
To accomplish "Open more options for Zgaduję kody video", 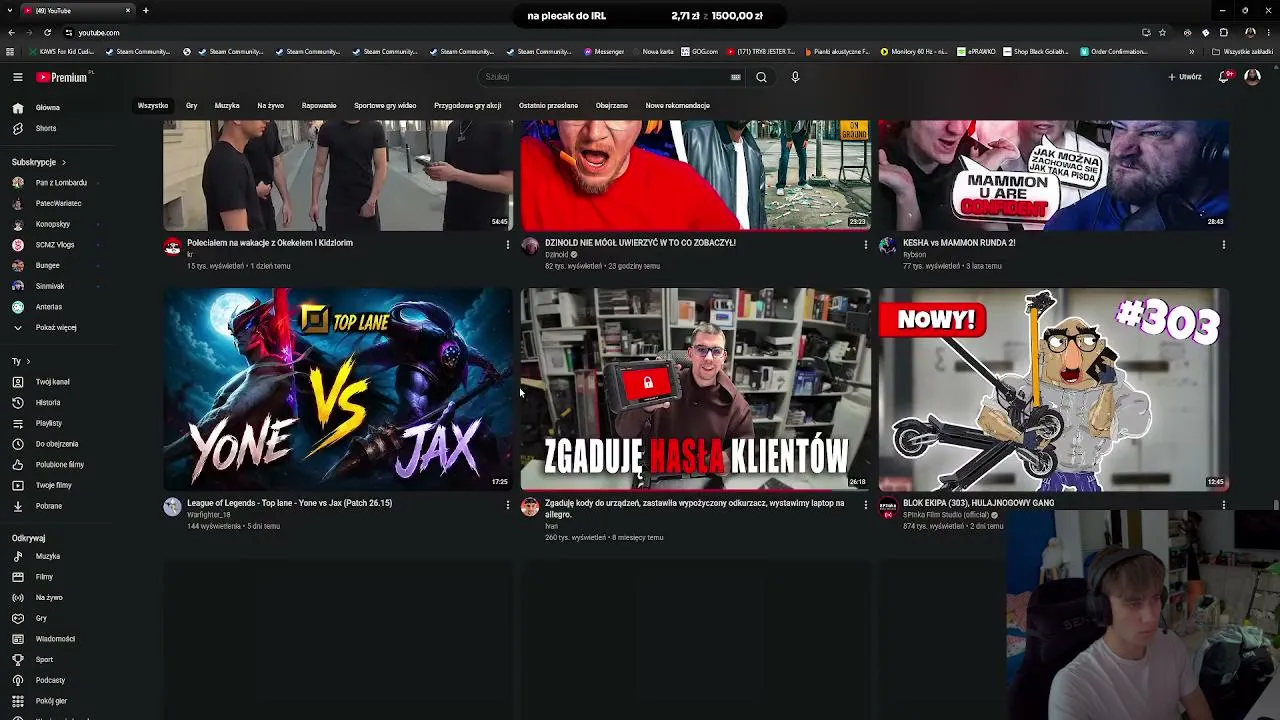I will click(866, 505).
